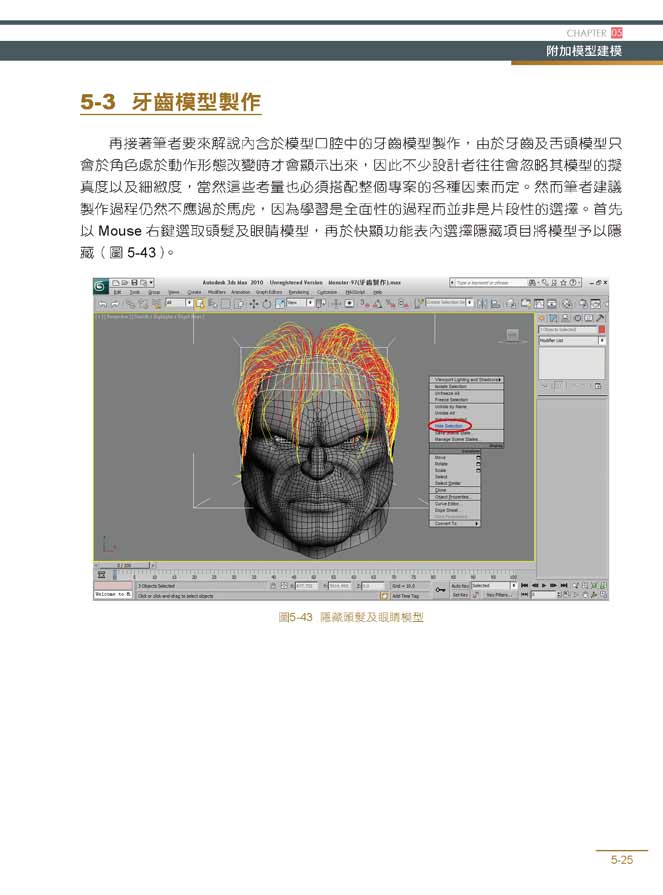Expand the Convert To submenu
The image size is (663, 895).
tap(454, 523)
